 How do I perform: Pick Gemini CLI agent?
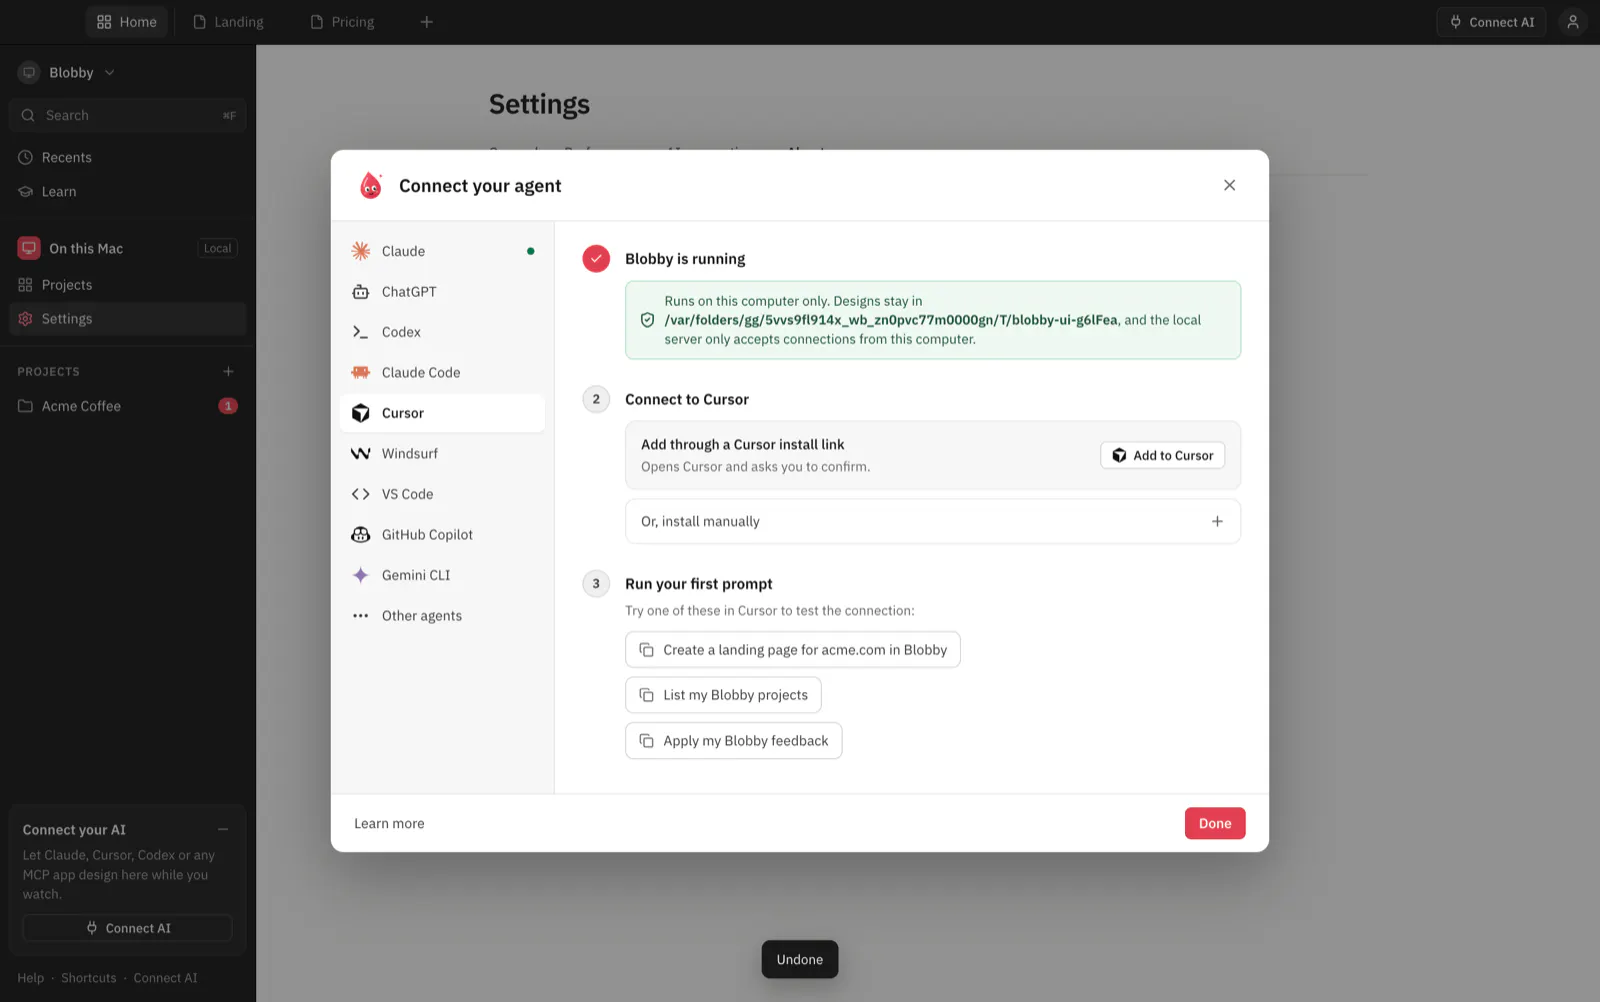[442, 575]
